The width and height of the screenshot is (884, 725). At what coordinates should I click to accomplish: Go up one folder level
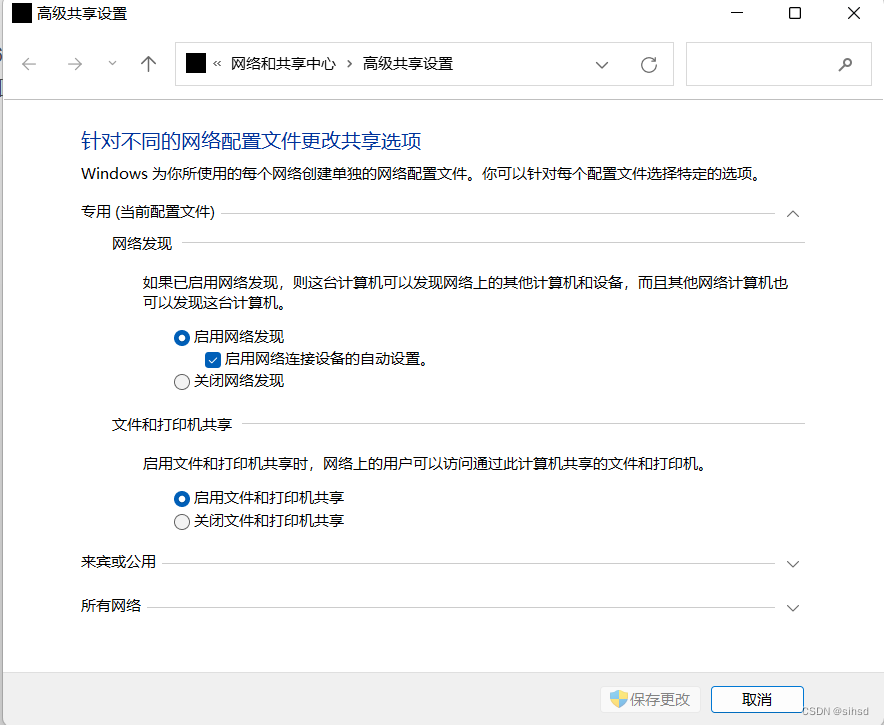point(148,64)
